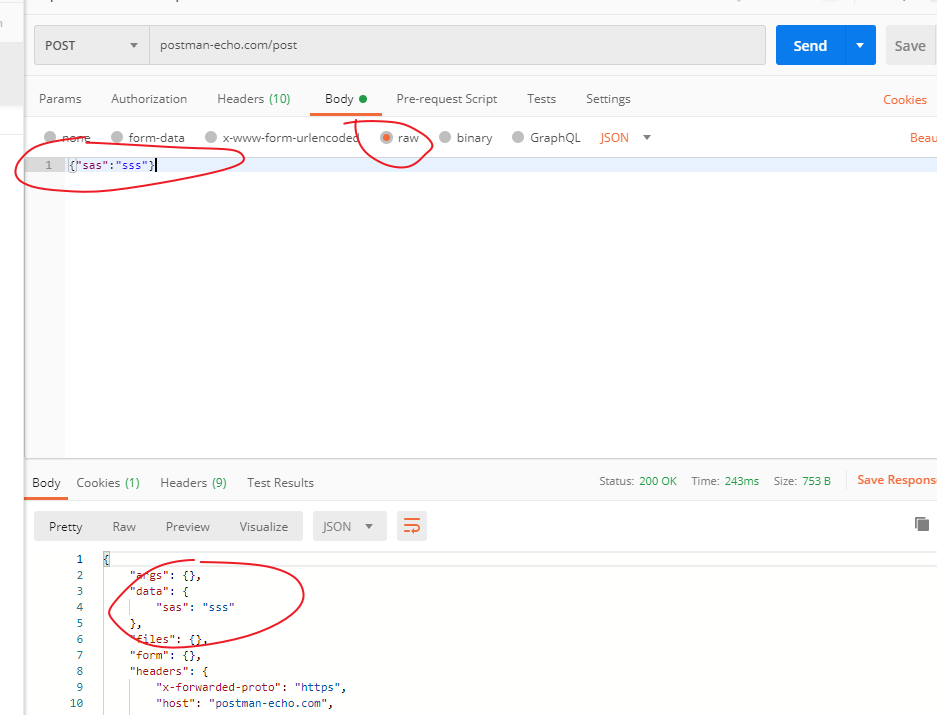Screen dimensions: 937x715
Task: Open request Headers (10) tab
Action: click(x=253, y=99)
